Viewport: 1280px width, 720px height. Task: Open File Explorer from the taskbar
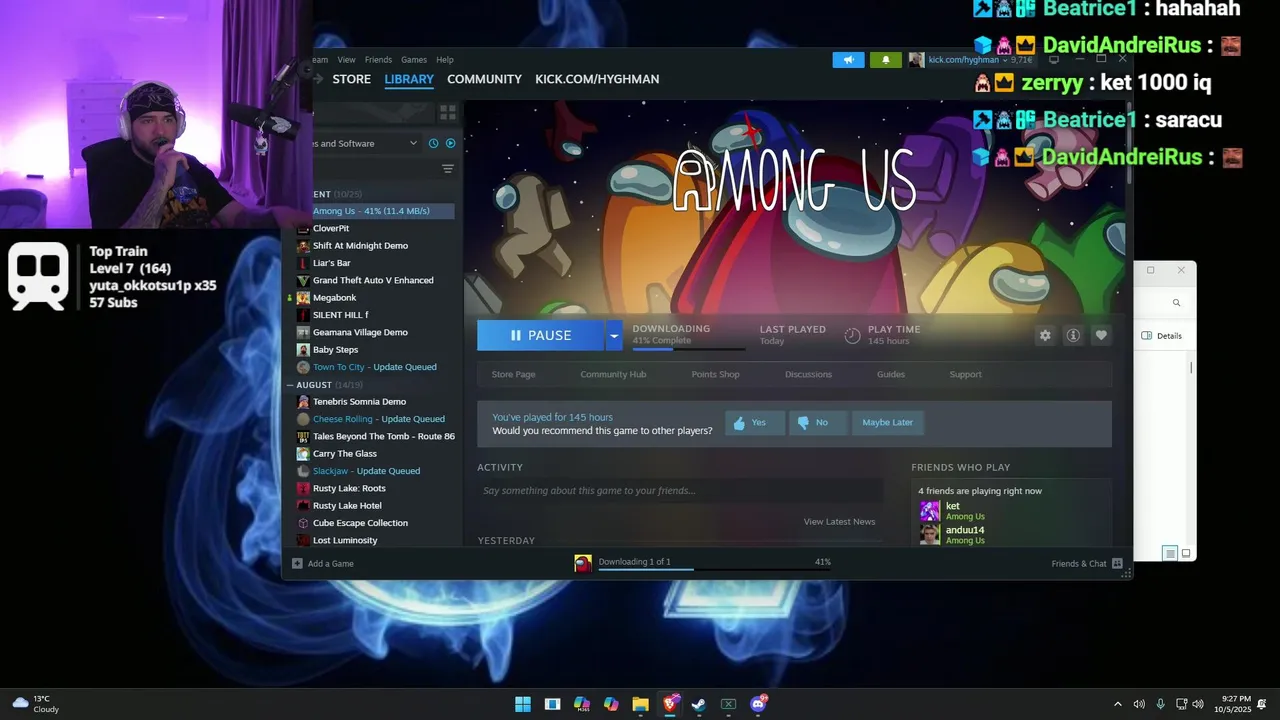[640, 704]
